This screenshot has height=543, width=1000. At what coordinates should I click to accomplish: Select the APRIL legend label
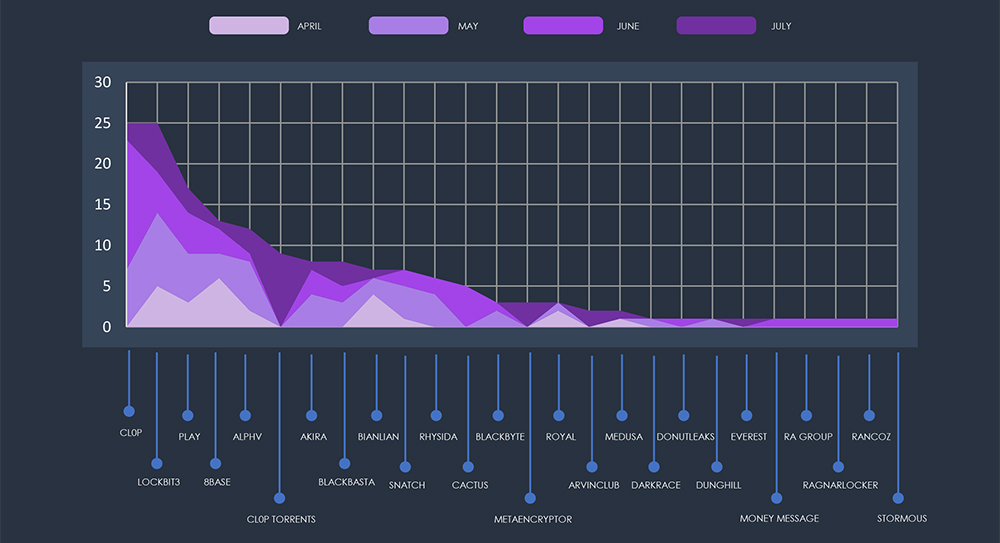(309, 26)
